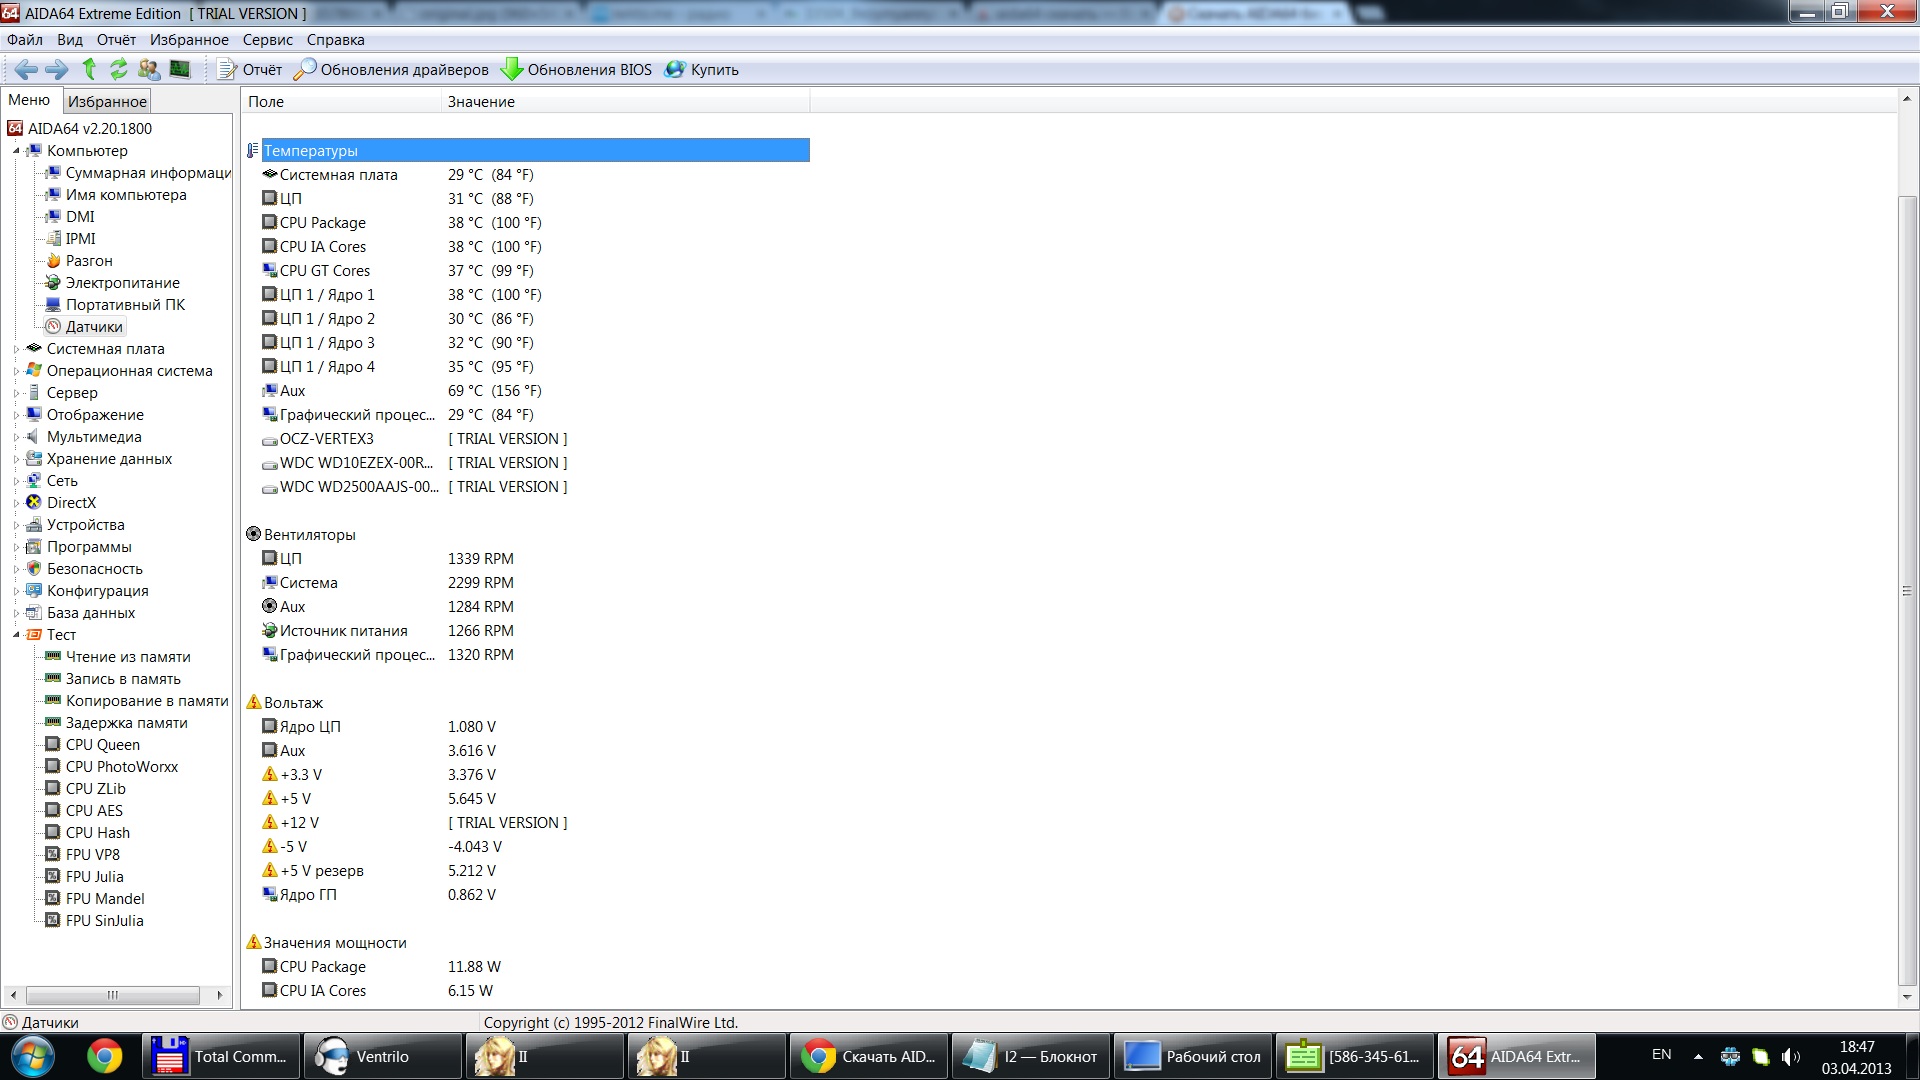Screen dimensions: 1920x1080
Task: Click the green monitor toolbar icon
Action: click(x=180, y=69)
